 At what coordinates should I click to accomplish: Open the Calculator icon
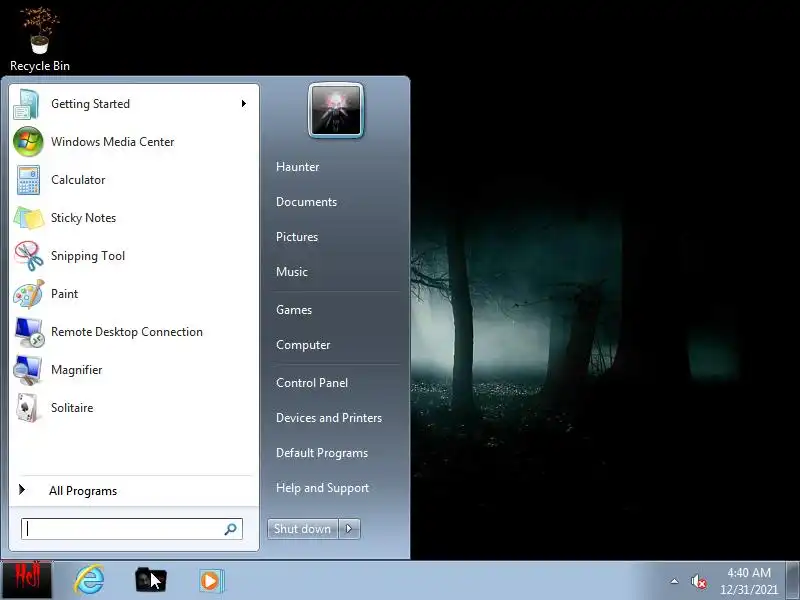tap(28, 180)
